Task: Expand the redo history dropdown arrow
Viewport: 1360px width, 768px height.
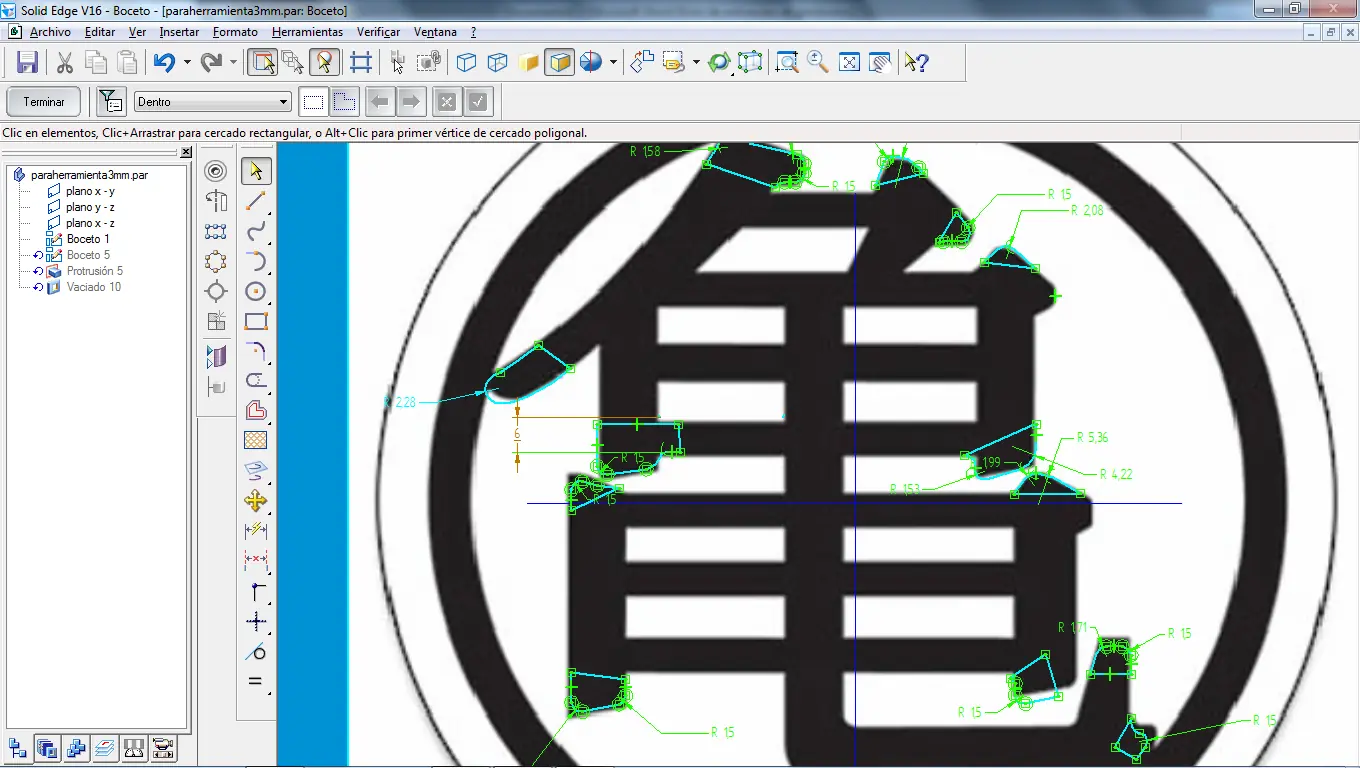Action: tap(234, 63)
